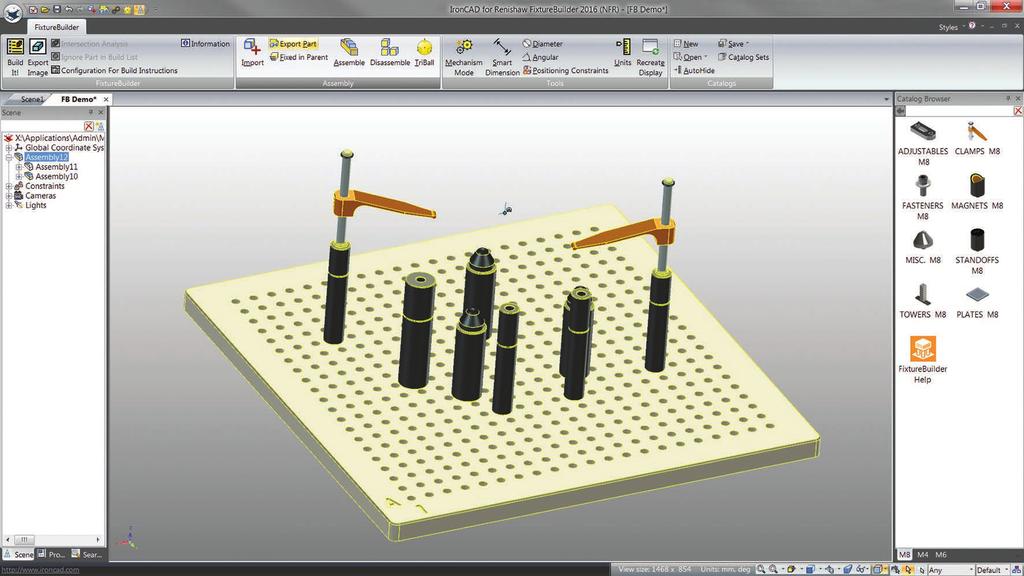Switch to the Pro... bottom panel tab
This screenshot has width=1024, height=576.
point(51,554)
